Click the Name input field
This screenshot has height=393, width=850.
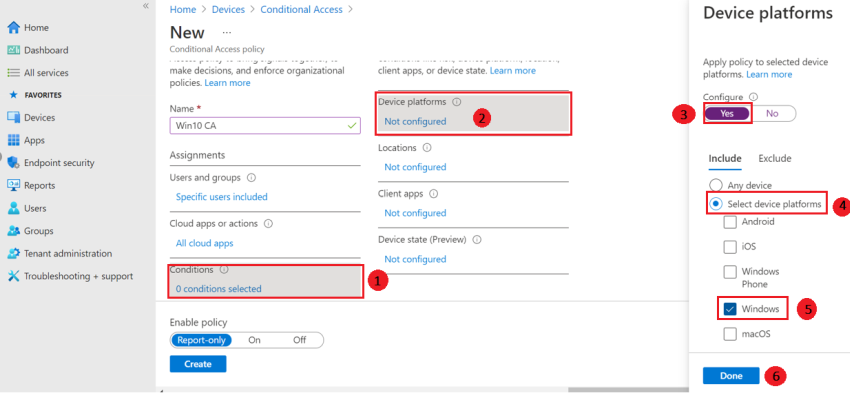(x=265, y=126)
